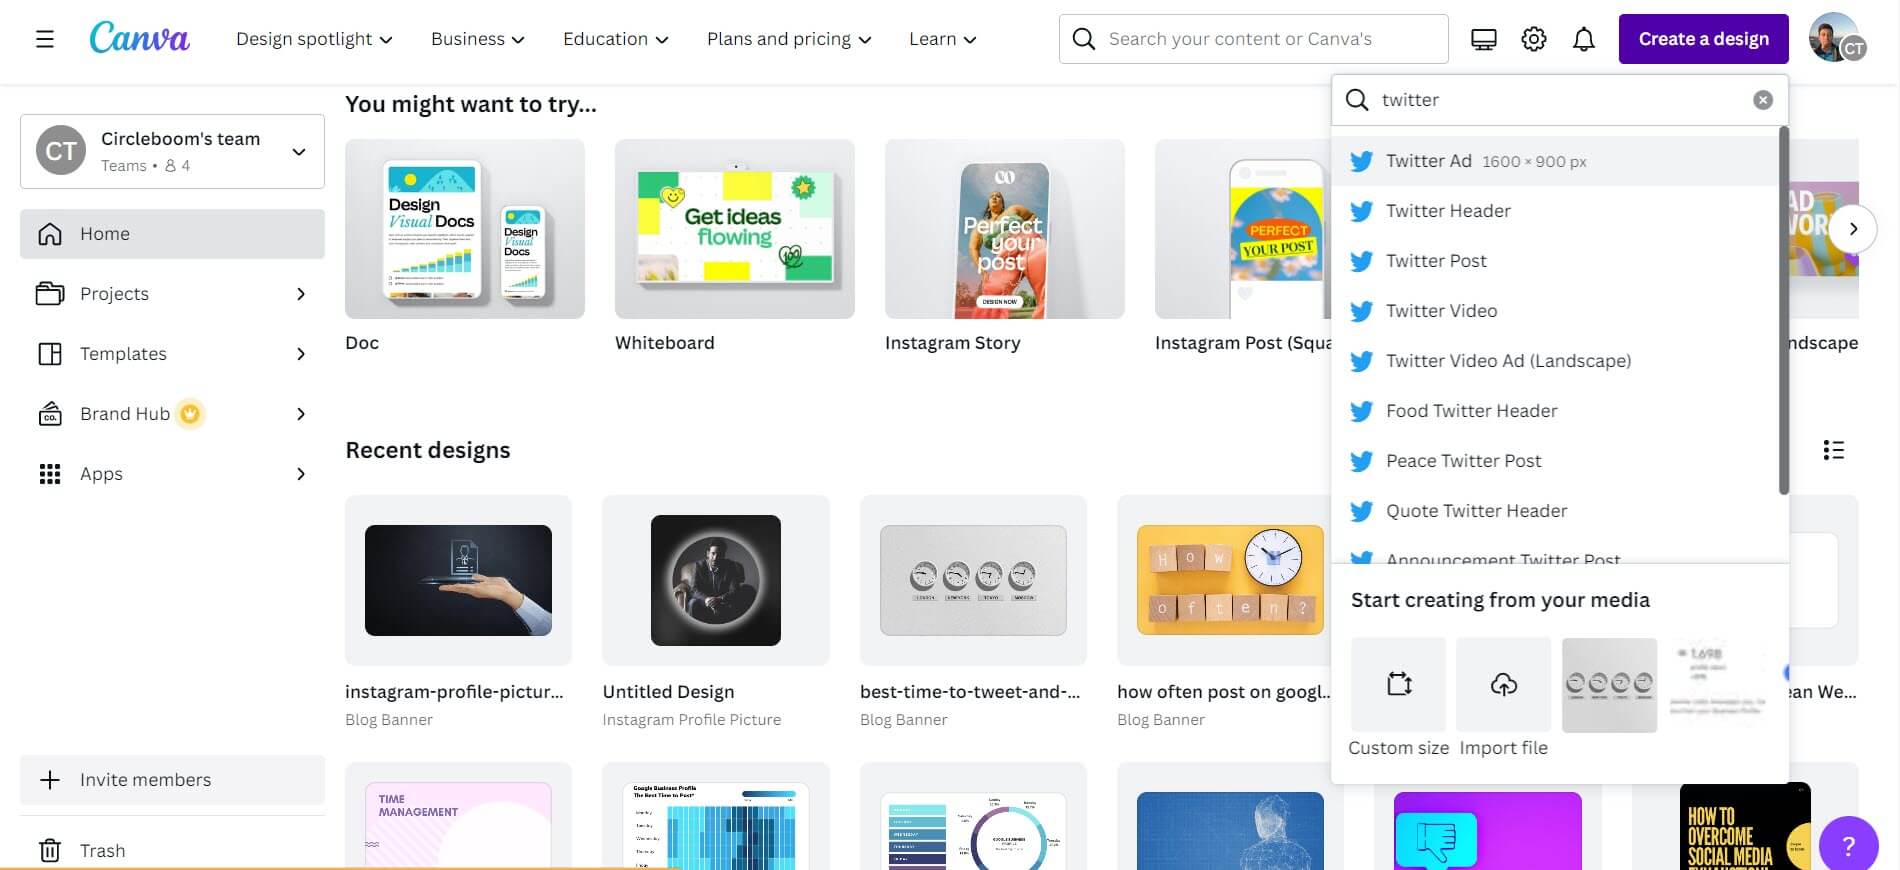Image resolution: width=1900 pixels, height=870 pixels.
Task: Click the Twitter bird icon beside Twitter Header
Action: click(1361, 211)
